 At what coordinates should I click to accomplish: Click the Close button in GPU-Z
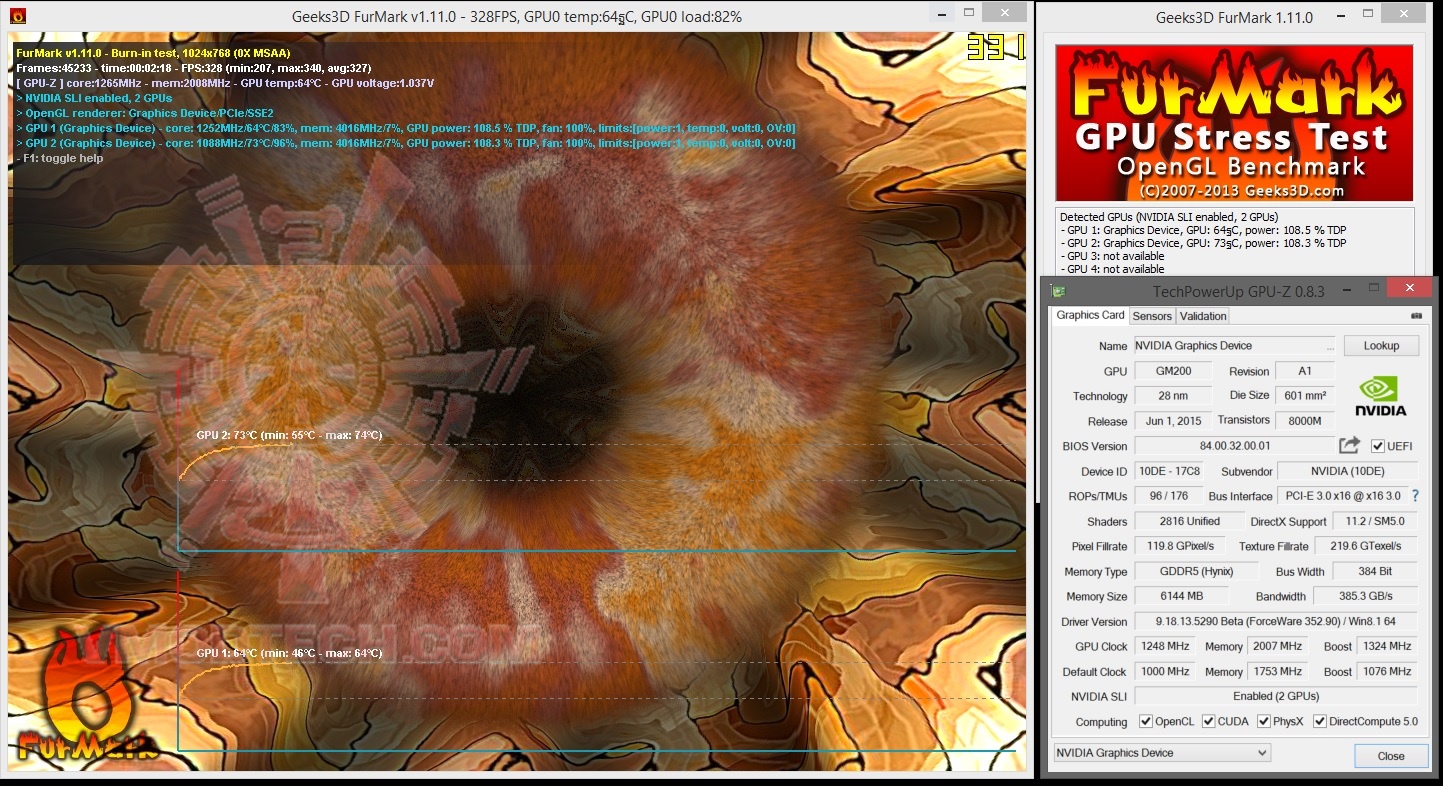[1390, 755]
